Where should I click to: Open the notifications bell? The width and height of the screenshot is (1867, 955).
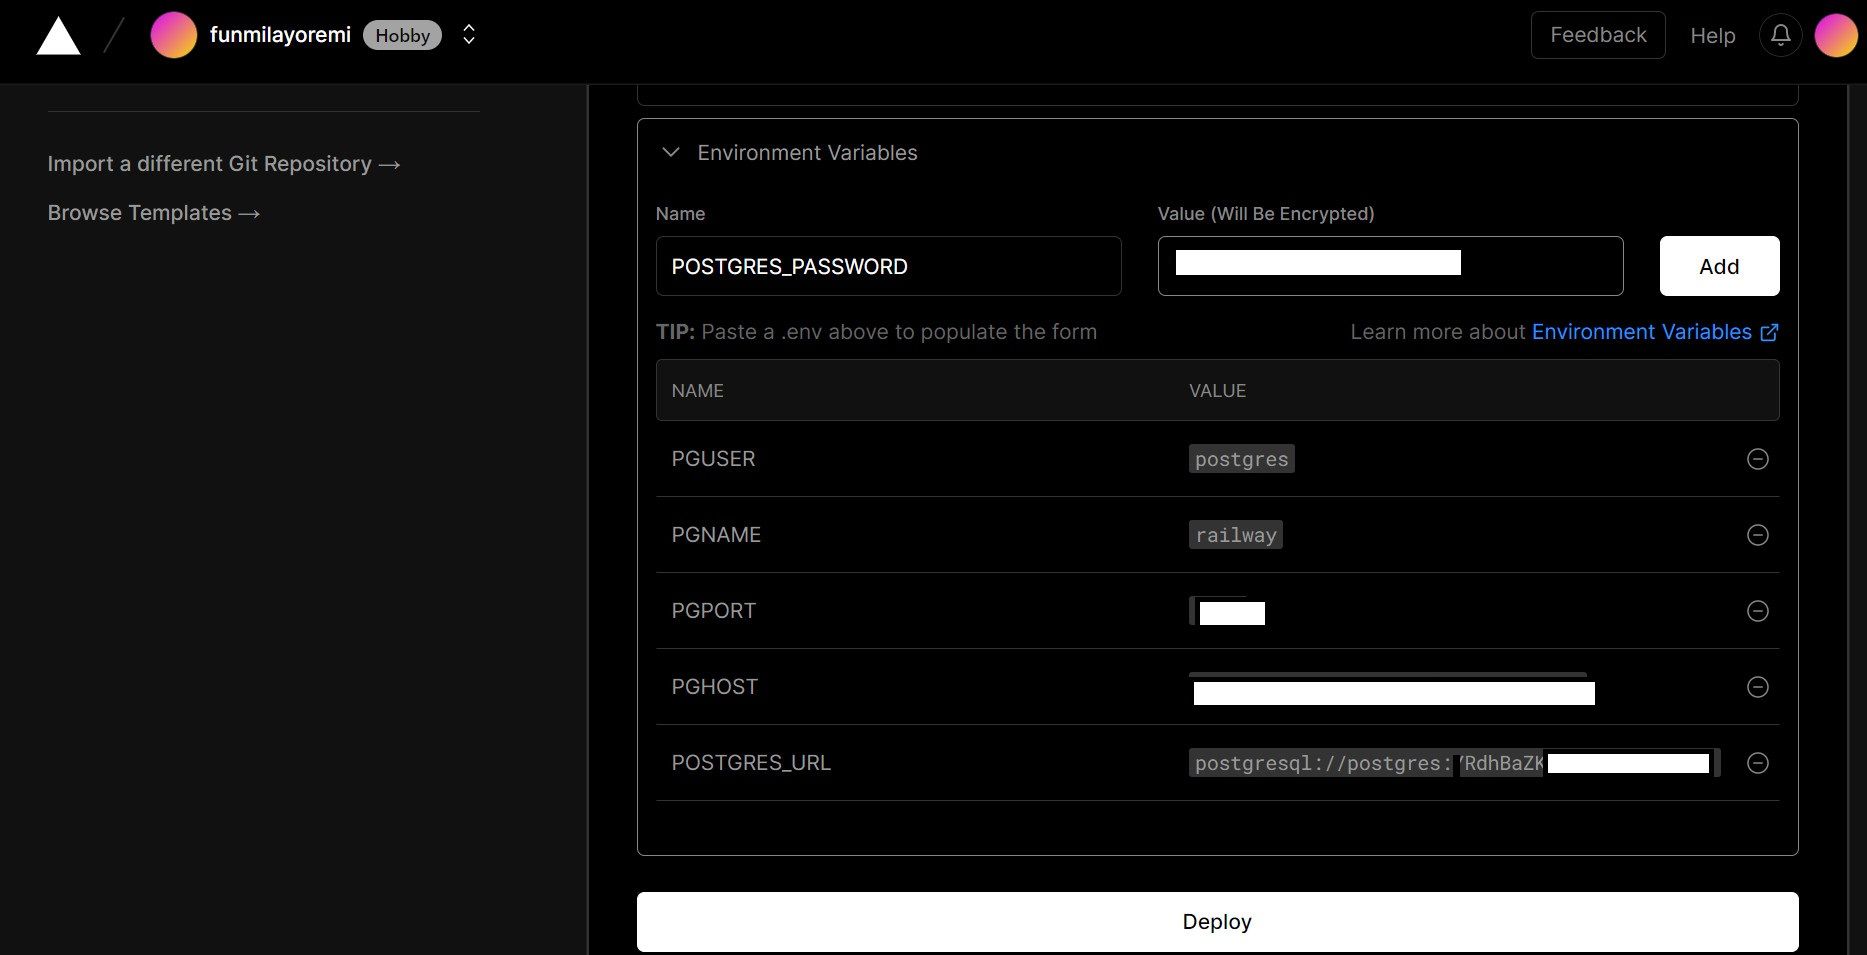1780,34
